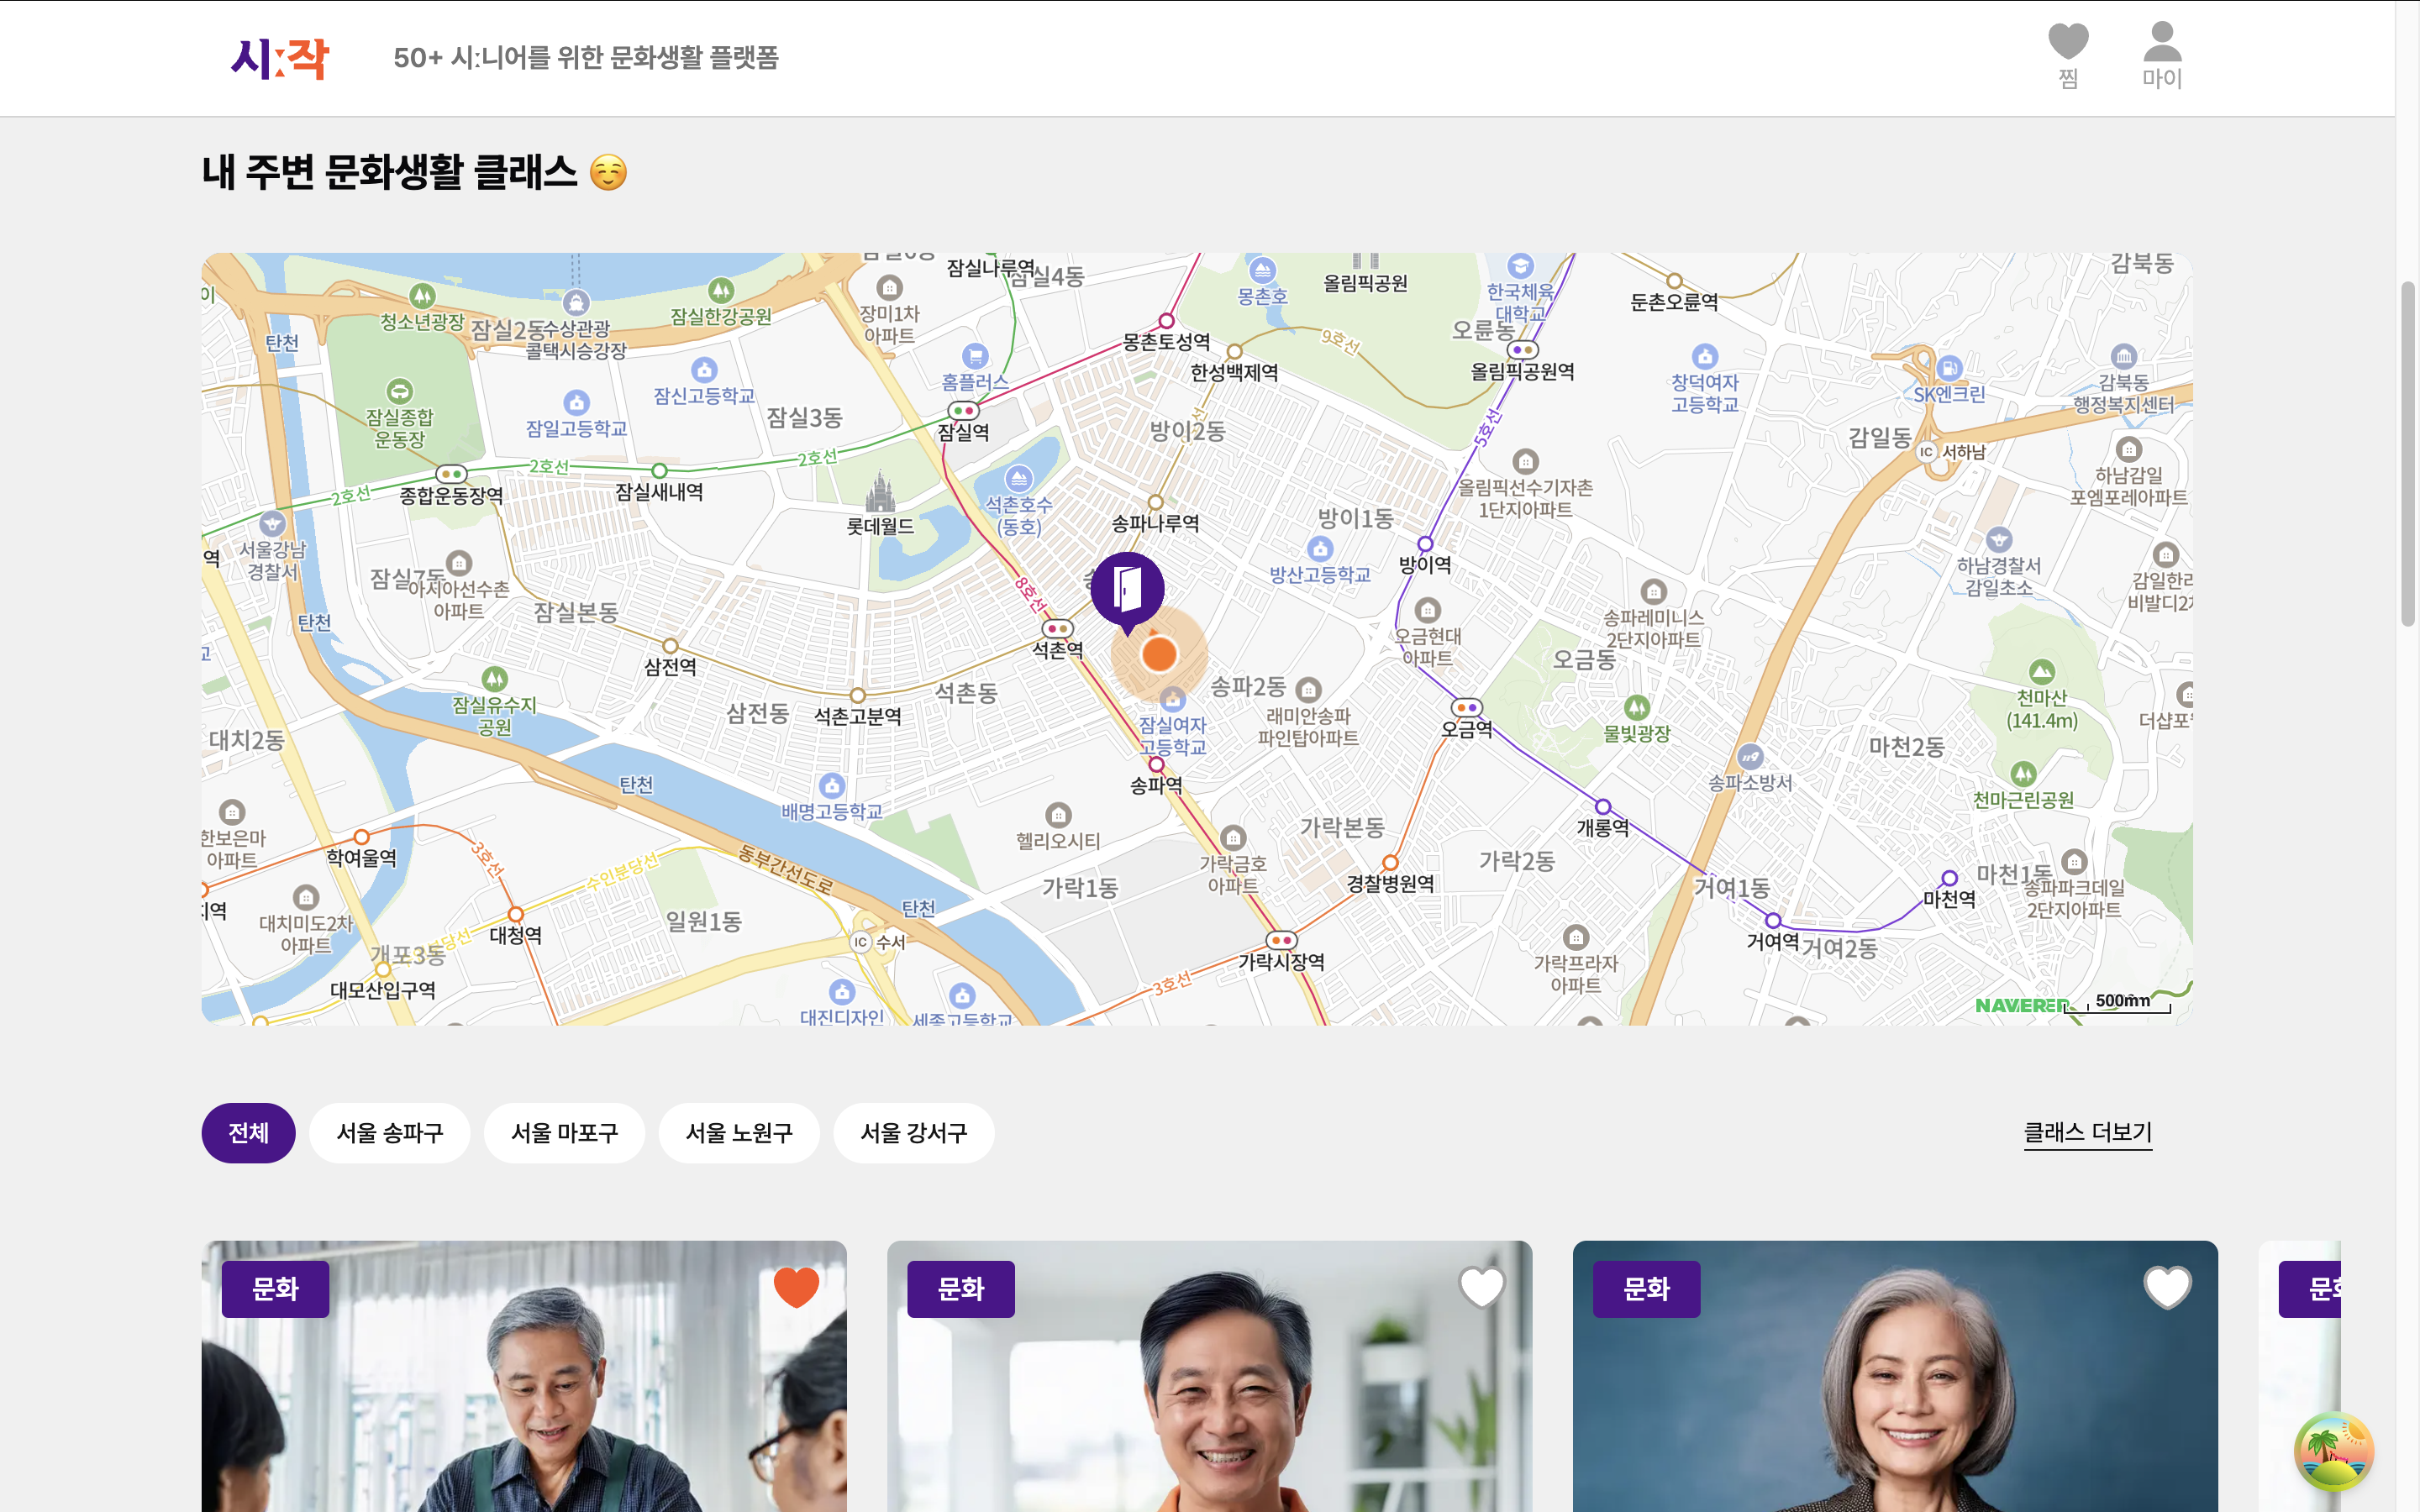Viewport: 2420px width, 1512px height.
Task: Click the 잠실종합운동장 stadium icon
Action: (x=399, y=391)
